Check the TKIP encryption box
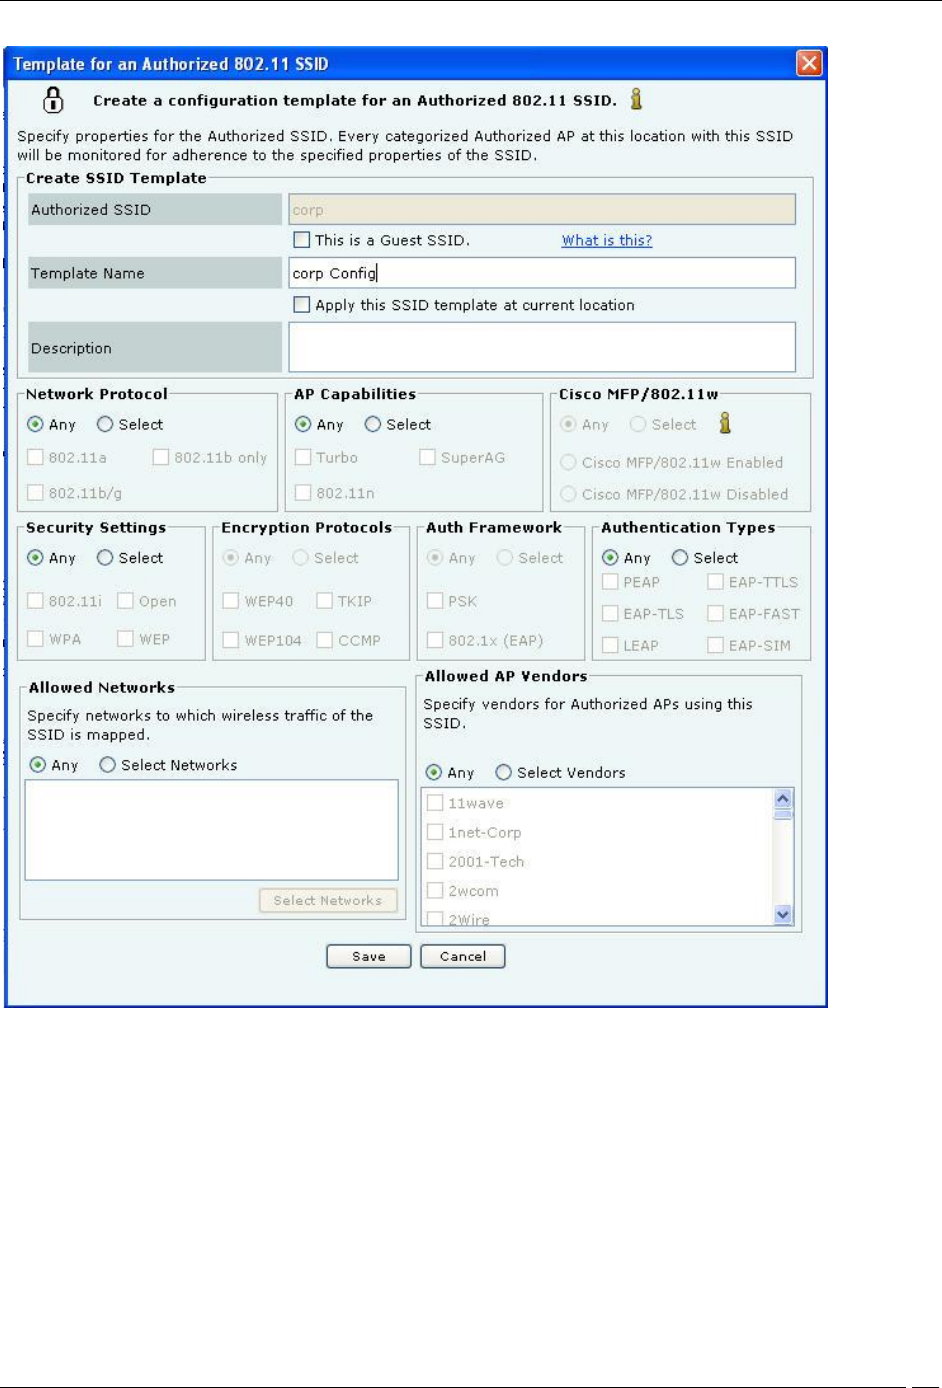Viewport: 942px width, 1388px height. coord(325,601)
